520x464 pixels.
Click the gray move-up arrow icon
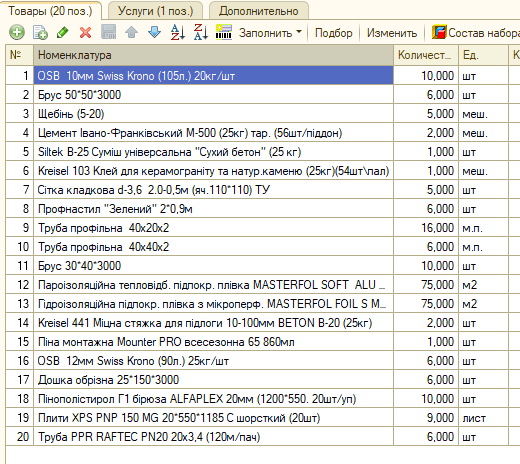click(x=131, y=33)
